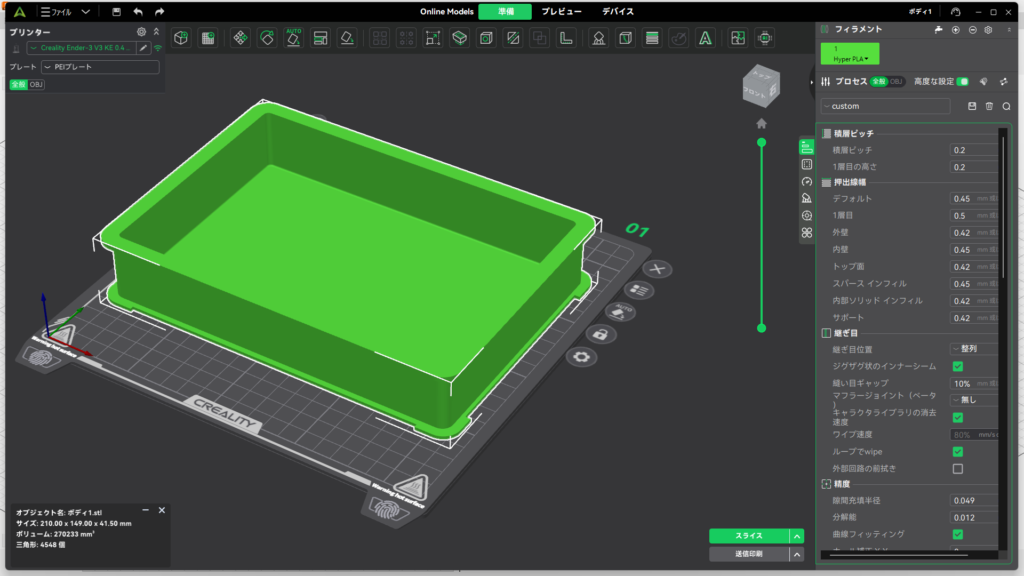Click the plate lock icon on the bed
1024x576 pixels.
pos(600,333)
